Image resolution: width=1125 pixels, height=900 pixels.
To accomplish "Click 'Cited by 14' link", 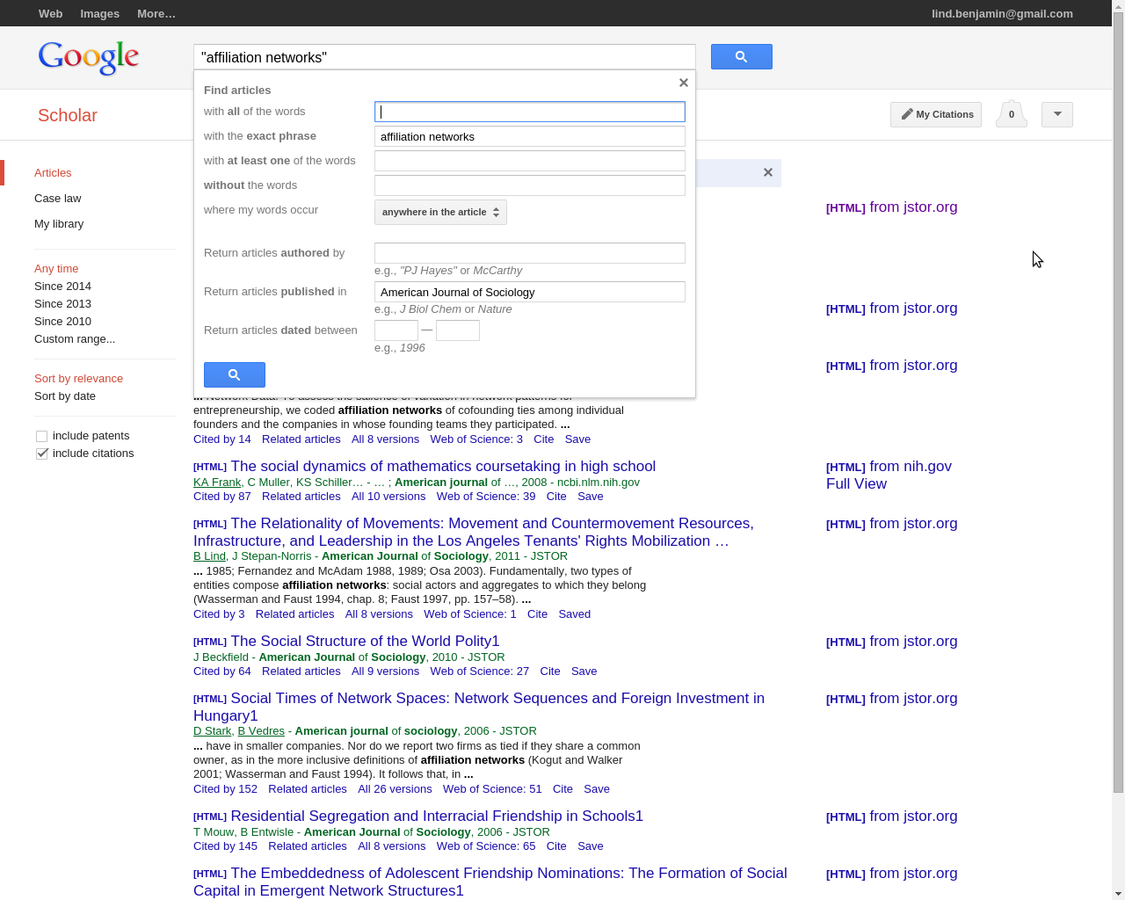I will [222, 439].
